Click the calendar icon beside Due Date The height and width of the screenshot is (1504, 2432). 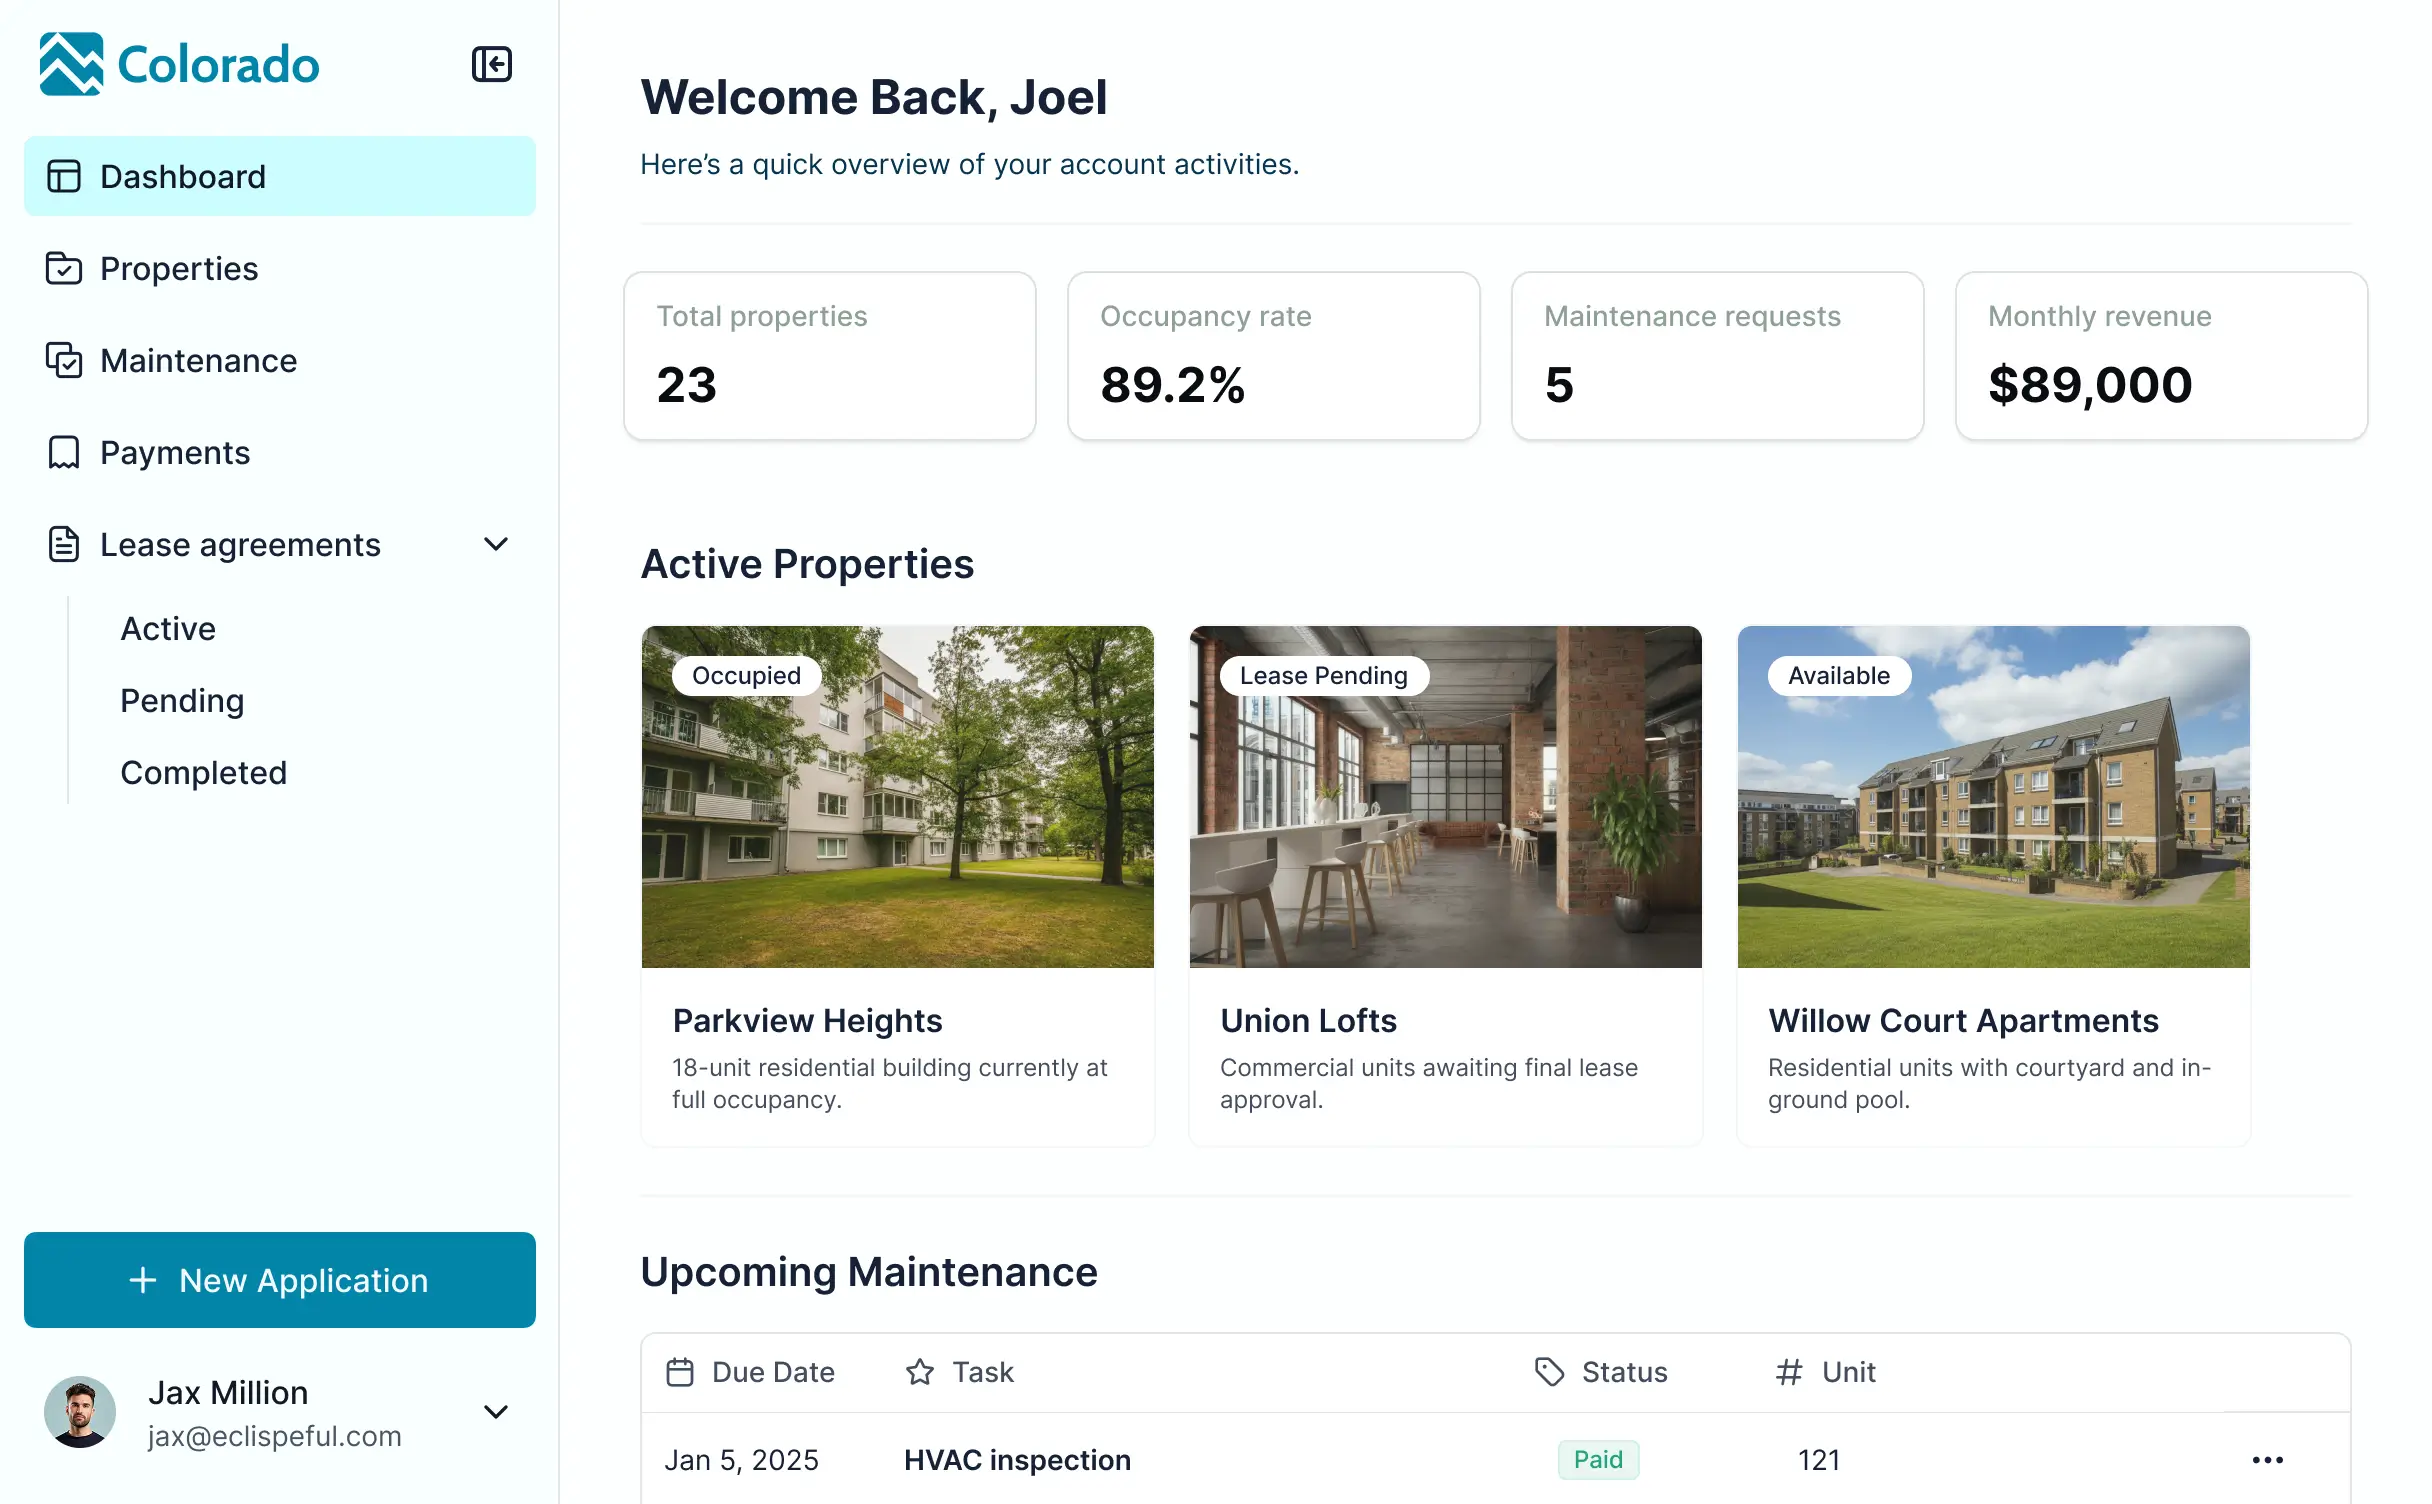tap(681, 1372)
